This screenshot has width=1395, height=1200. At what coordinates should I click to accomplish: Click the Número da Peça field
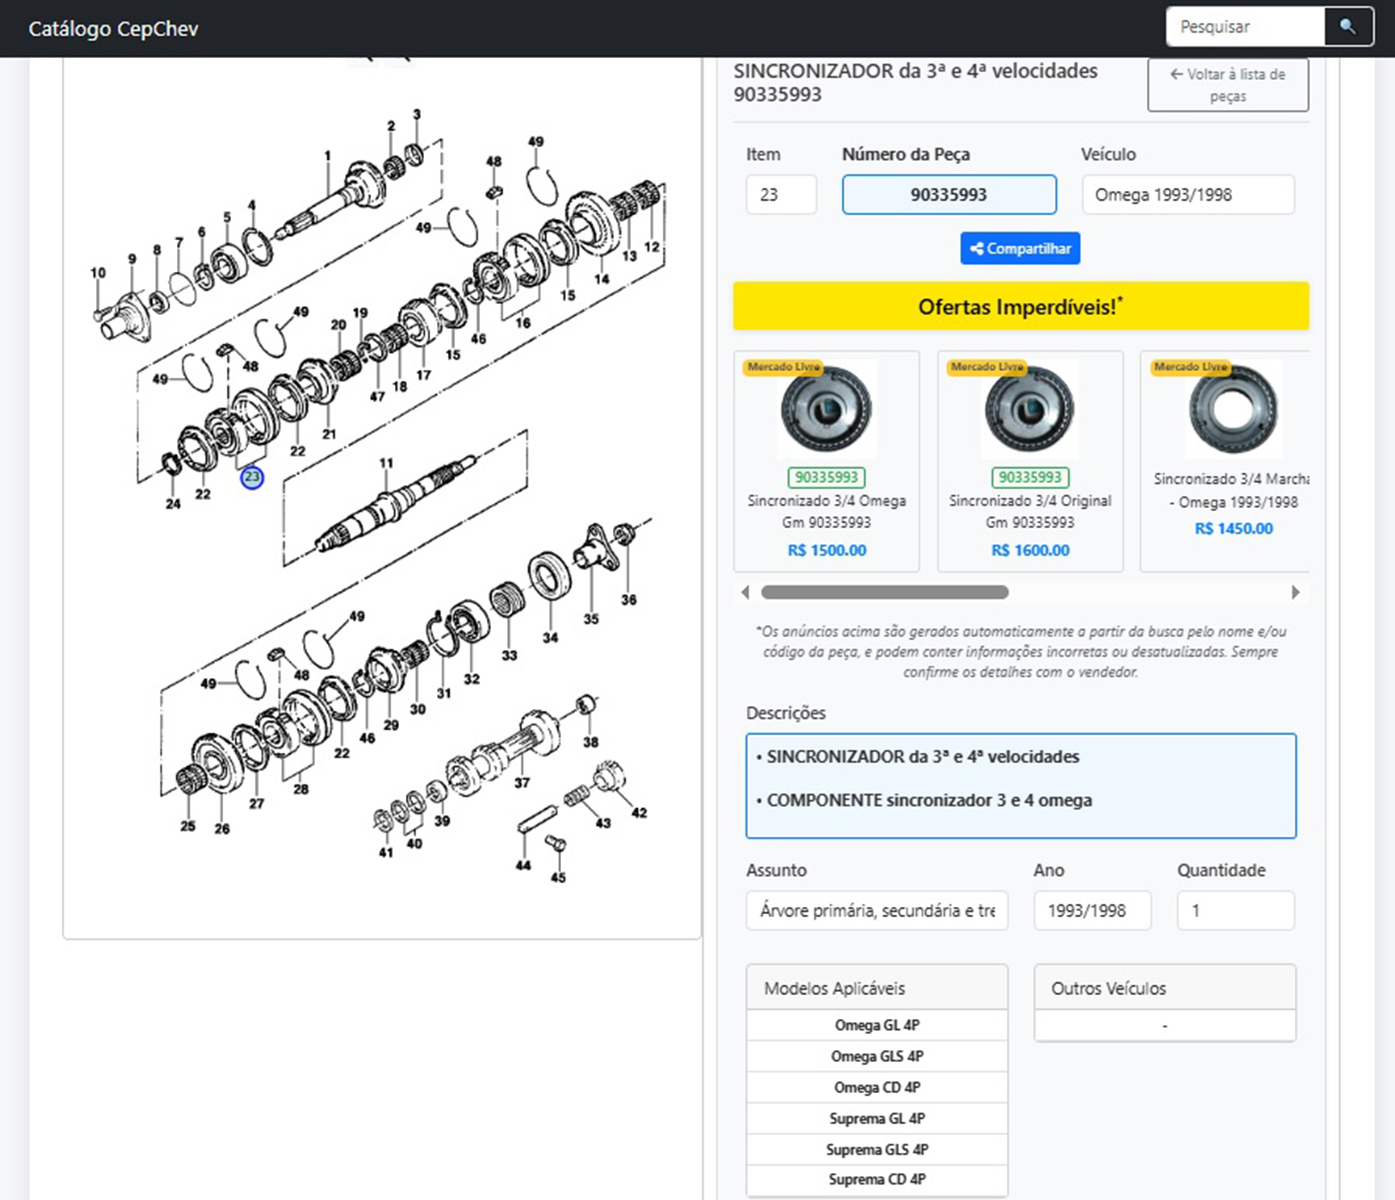(x=948, y=195)
